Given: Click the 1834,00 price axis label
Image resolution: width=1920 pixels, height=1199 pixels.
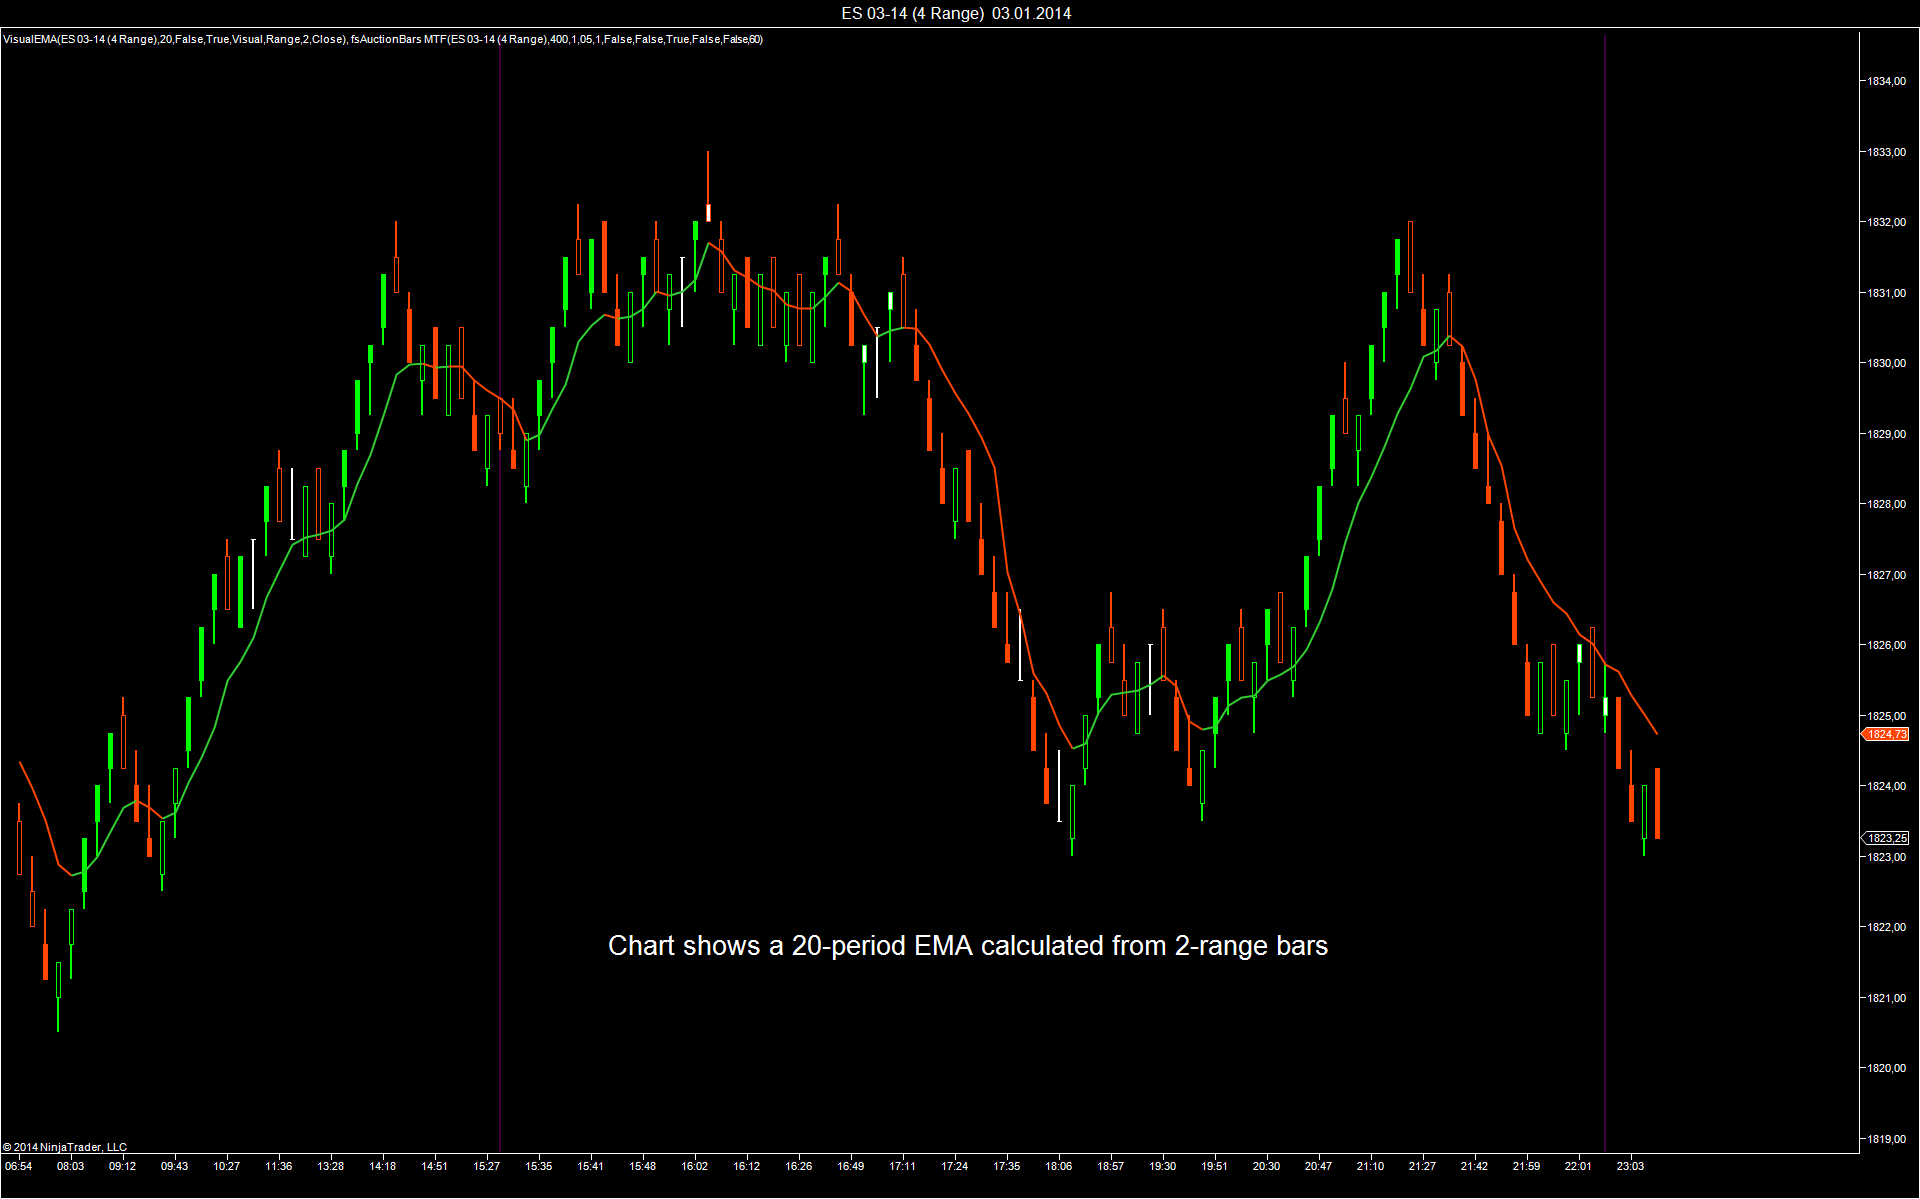Looking at the screenshot, I should pyautogui.click(x=1886, y=81).
